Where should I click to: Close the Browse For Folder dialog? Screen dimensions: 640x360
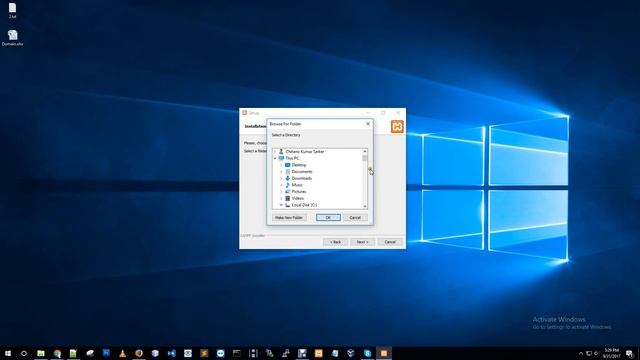[x=368, y=124]
